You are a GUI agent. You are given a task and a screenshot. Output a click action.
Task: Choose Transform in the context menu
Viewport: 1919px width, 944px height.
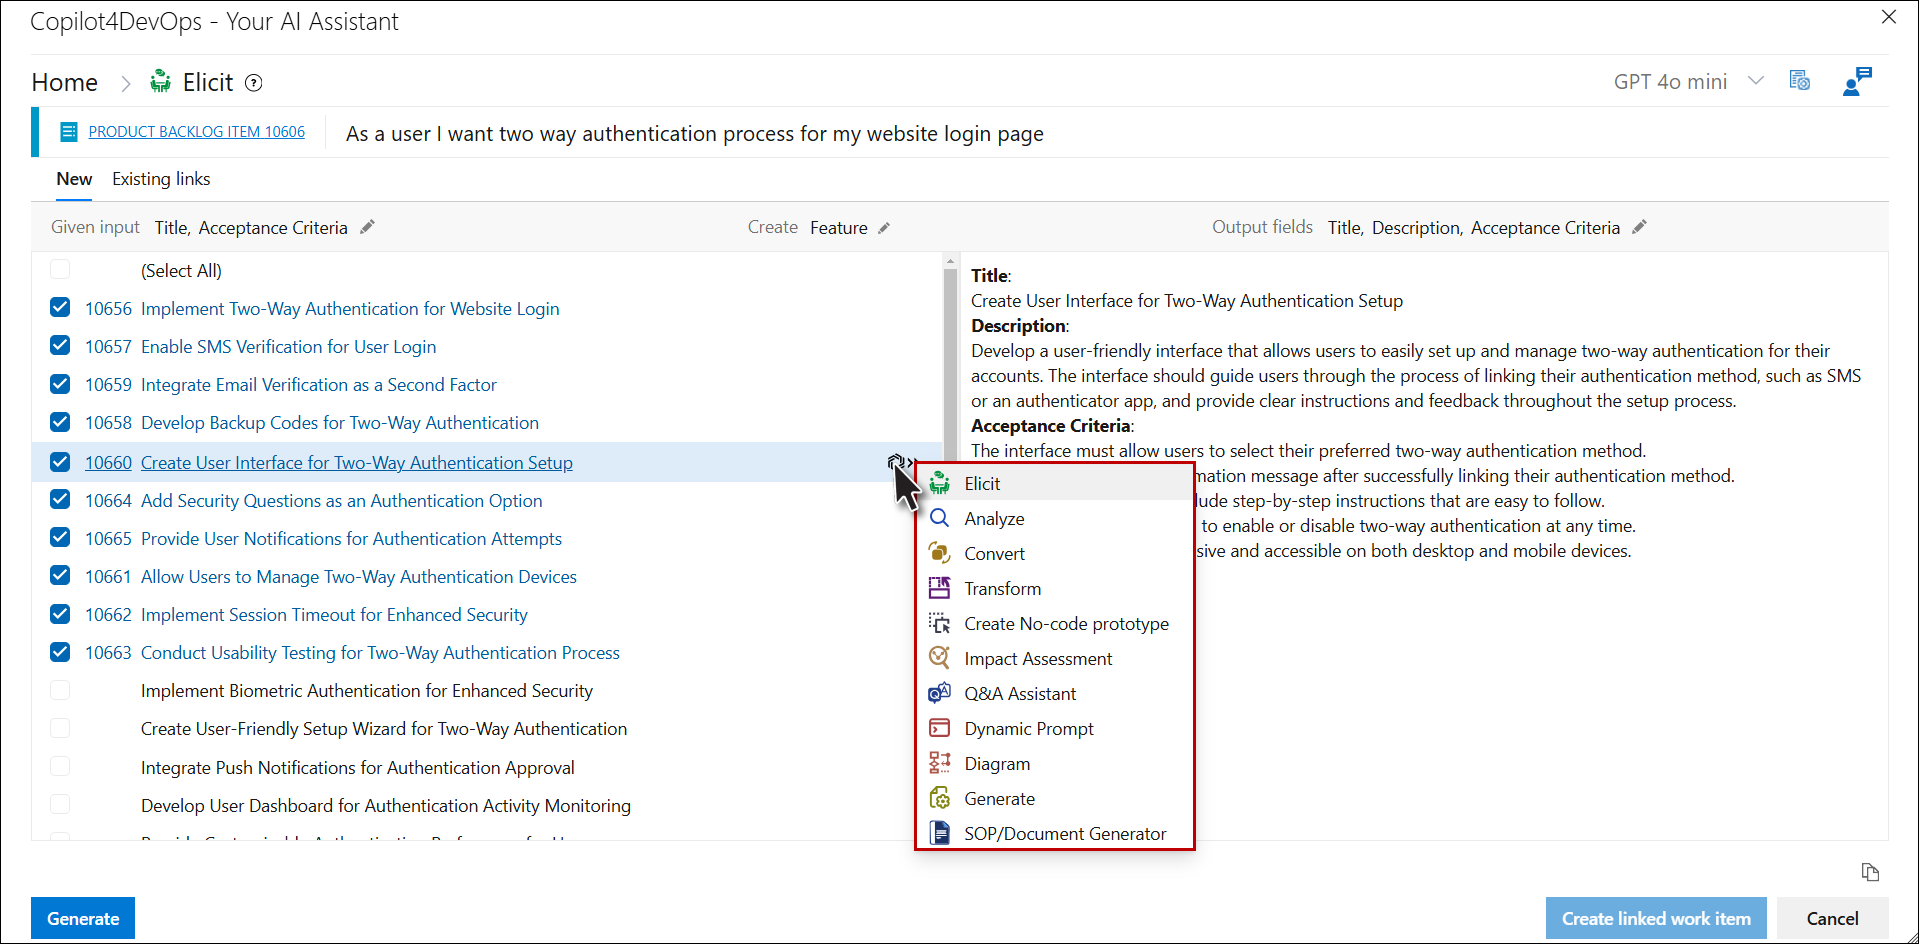(x=1055, y=589)
